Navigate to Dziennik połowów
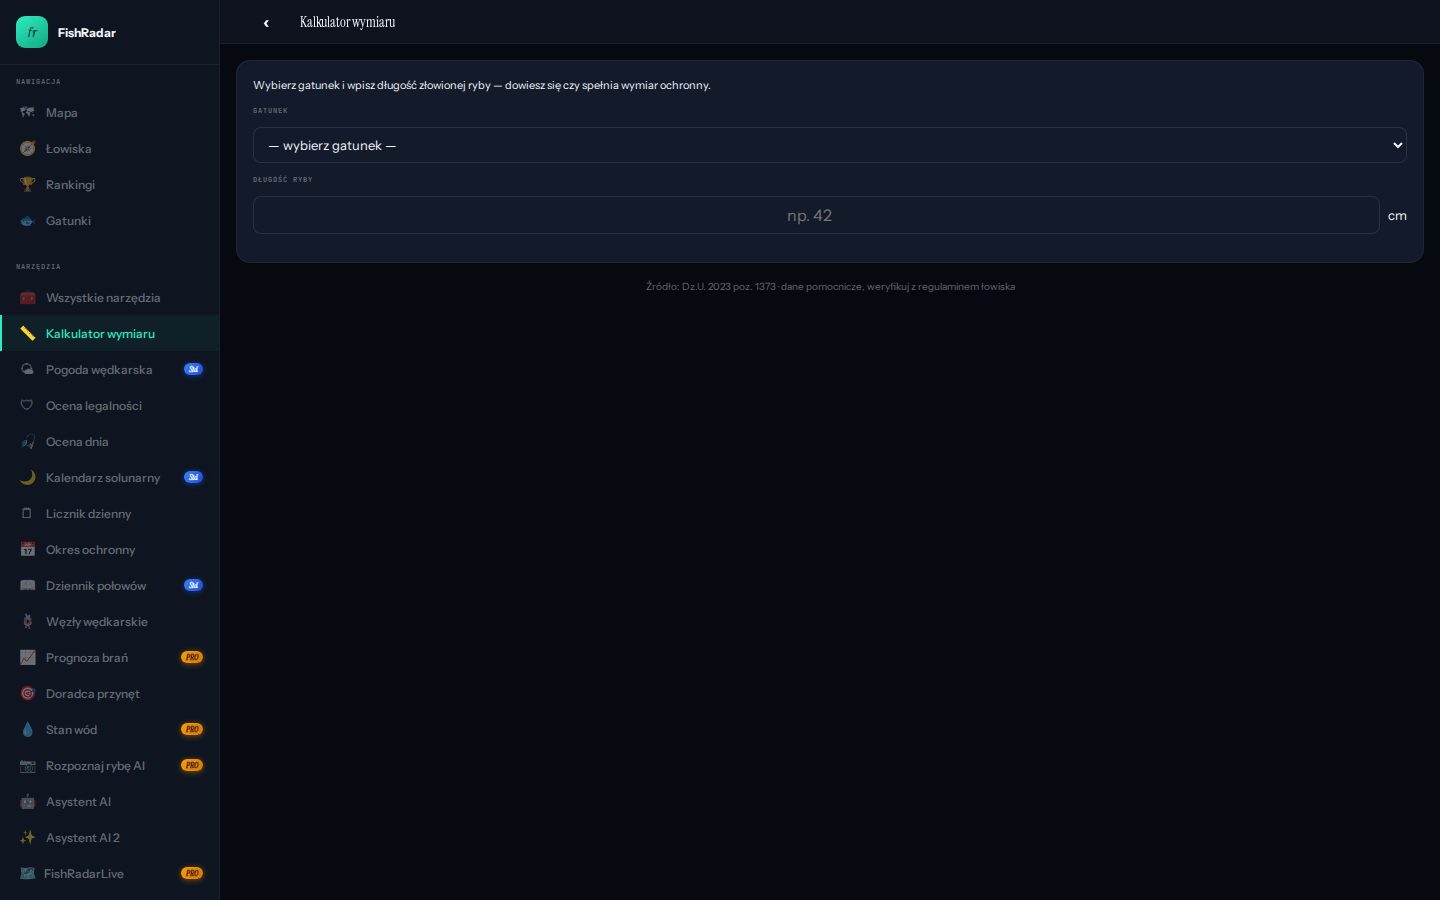 pos(96,586)
